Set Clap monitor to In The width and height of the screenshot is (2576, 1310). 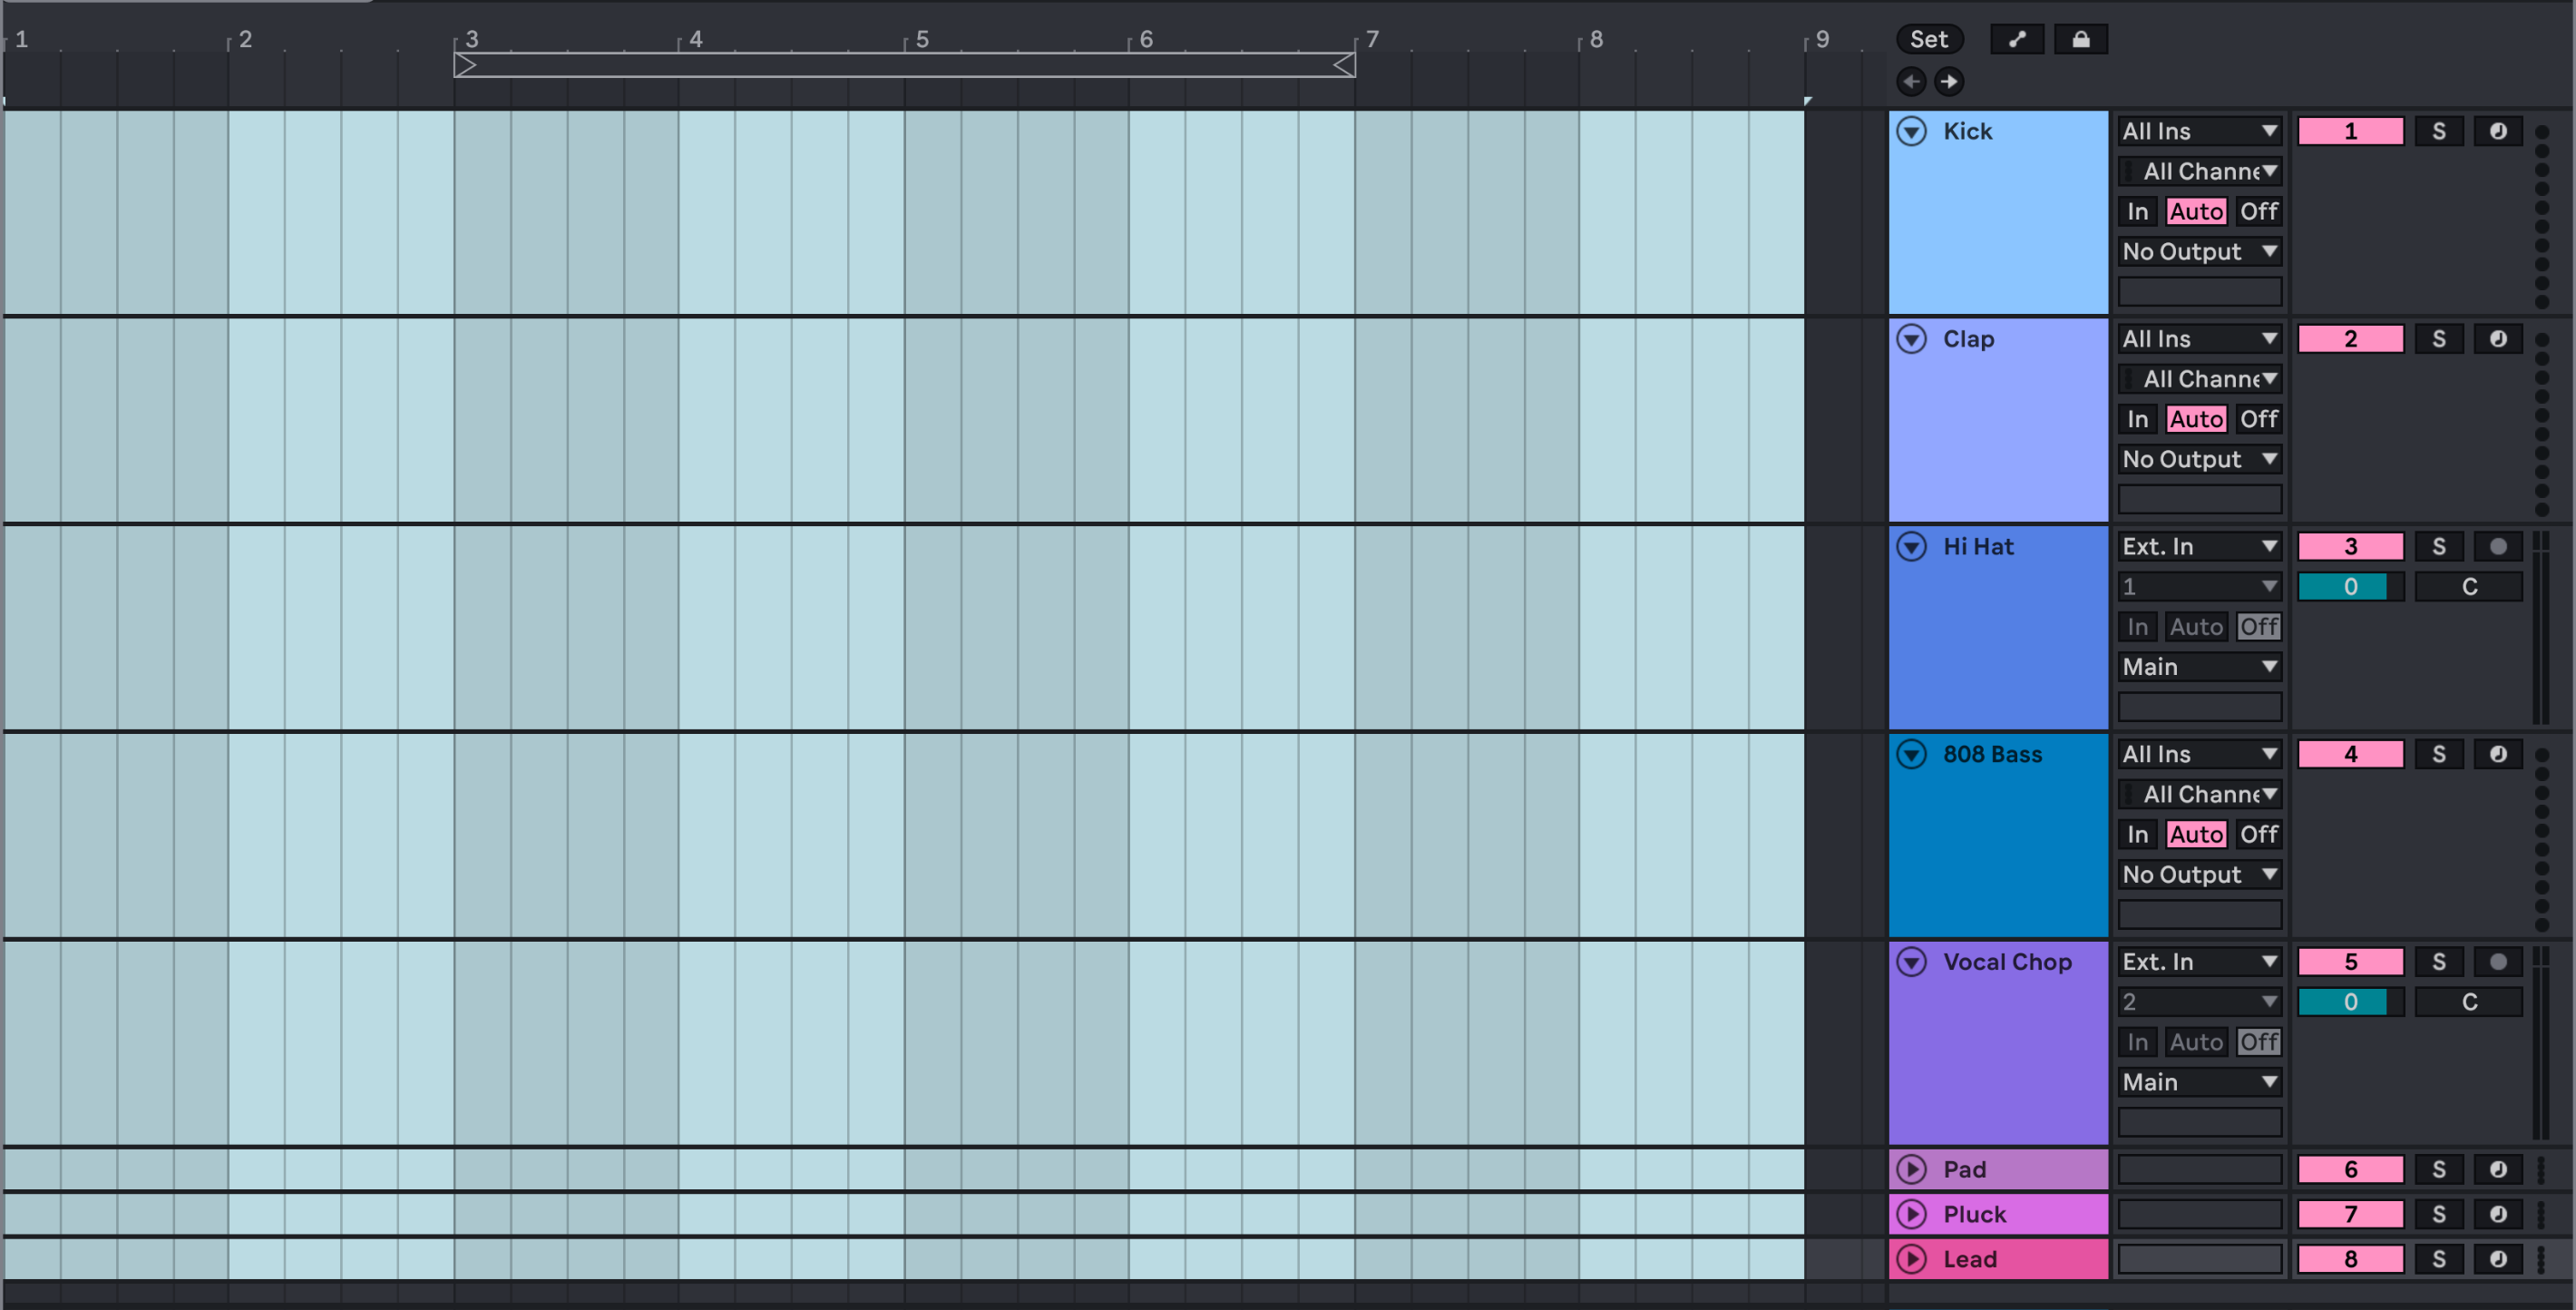pyautogui.click(x=2137, y=419)
